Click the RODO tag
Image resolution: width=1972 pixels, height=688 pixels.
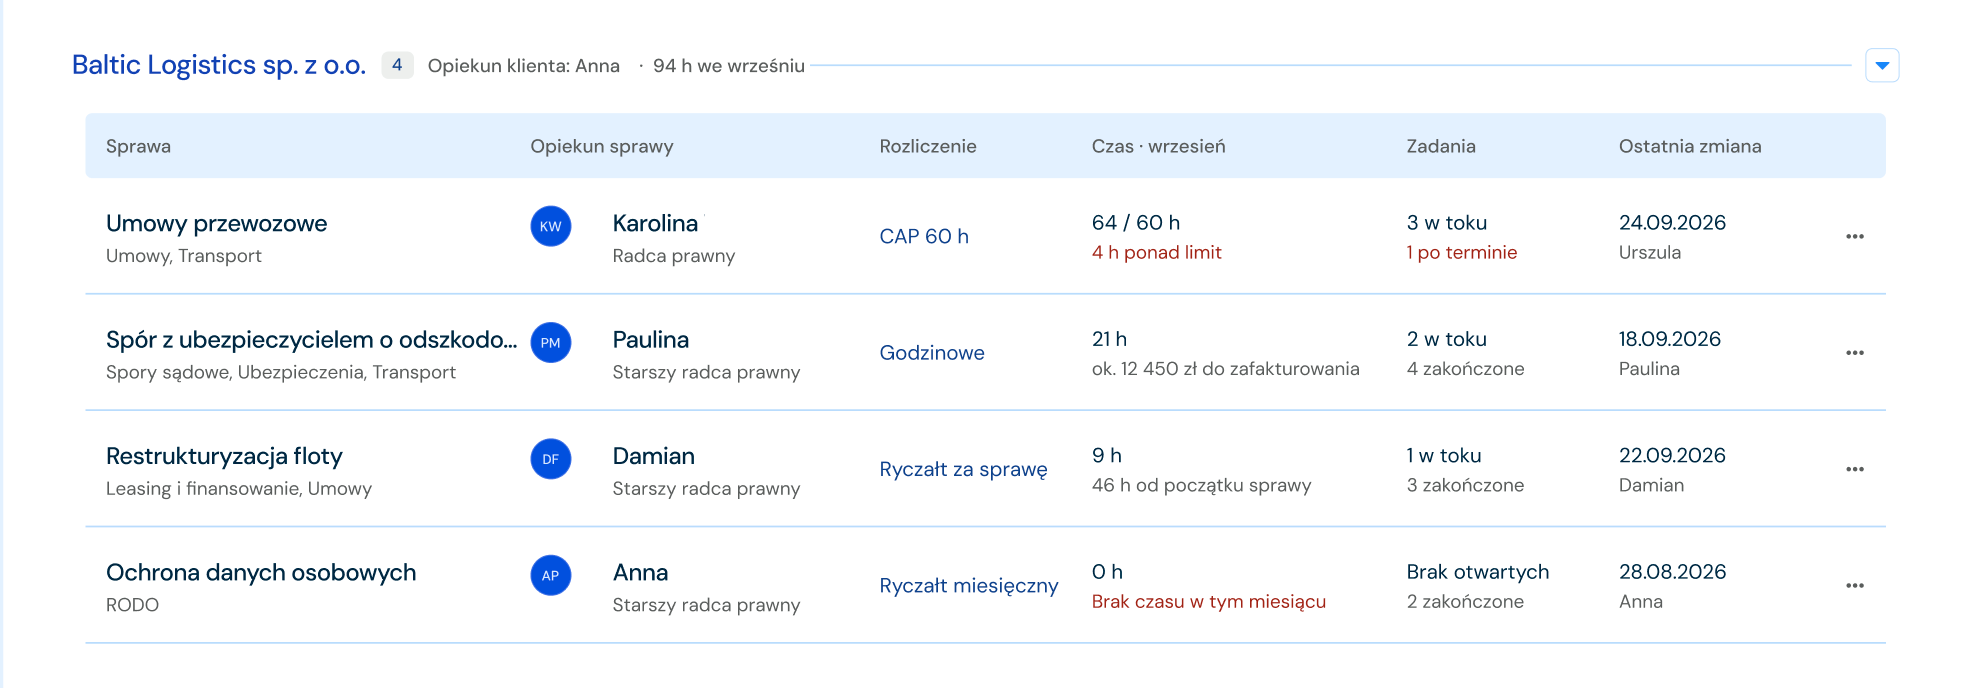(132, 605)
